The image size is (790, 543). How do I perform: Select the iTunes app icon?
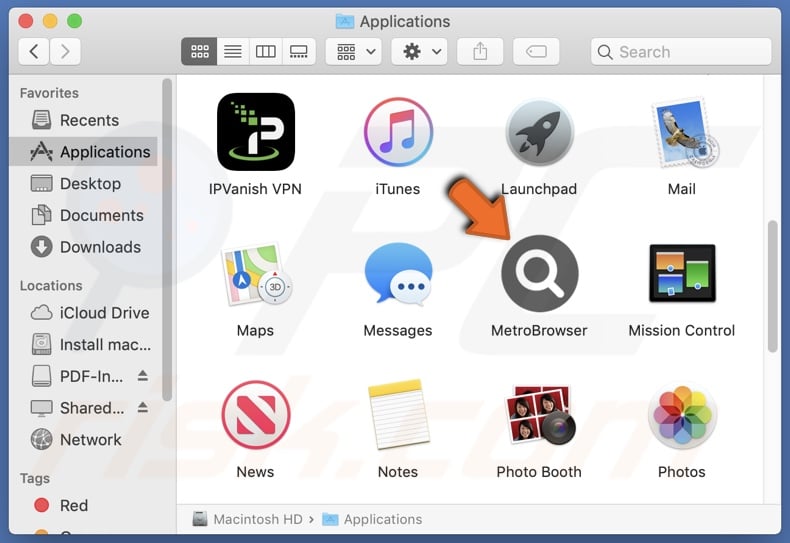click(x=398, y=132)
